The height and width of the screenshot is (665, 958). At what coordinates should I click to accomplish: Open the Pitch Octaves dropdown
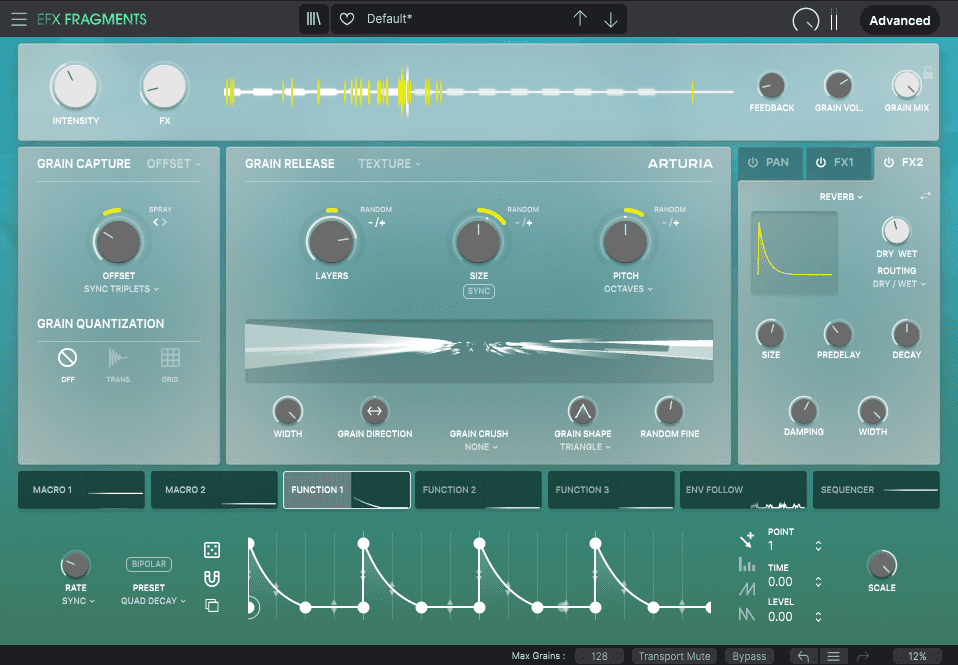(x=628, y=288)
